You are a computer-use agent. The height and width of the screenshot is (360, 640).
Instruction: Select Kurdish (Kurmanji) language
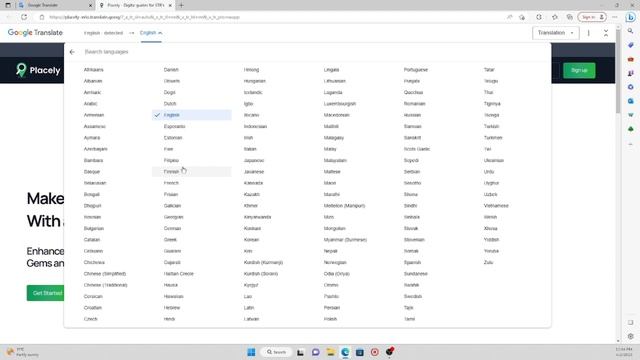tap(263, 262)
